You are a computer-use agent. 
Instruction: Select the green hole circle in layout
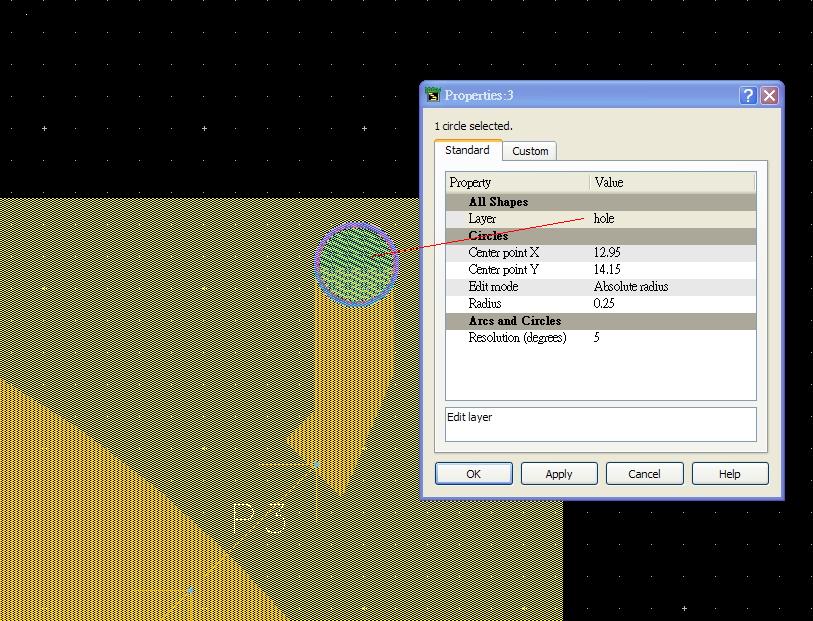357,264
